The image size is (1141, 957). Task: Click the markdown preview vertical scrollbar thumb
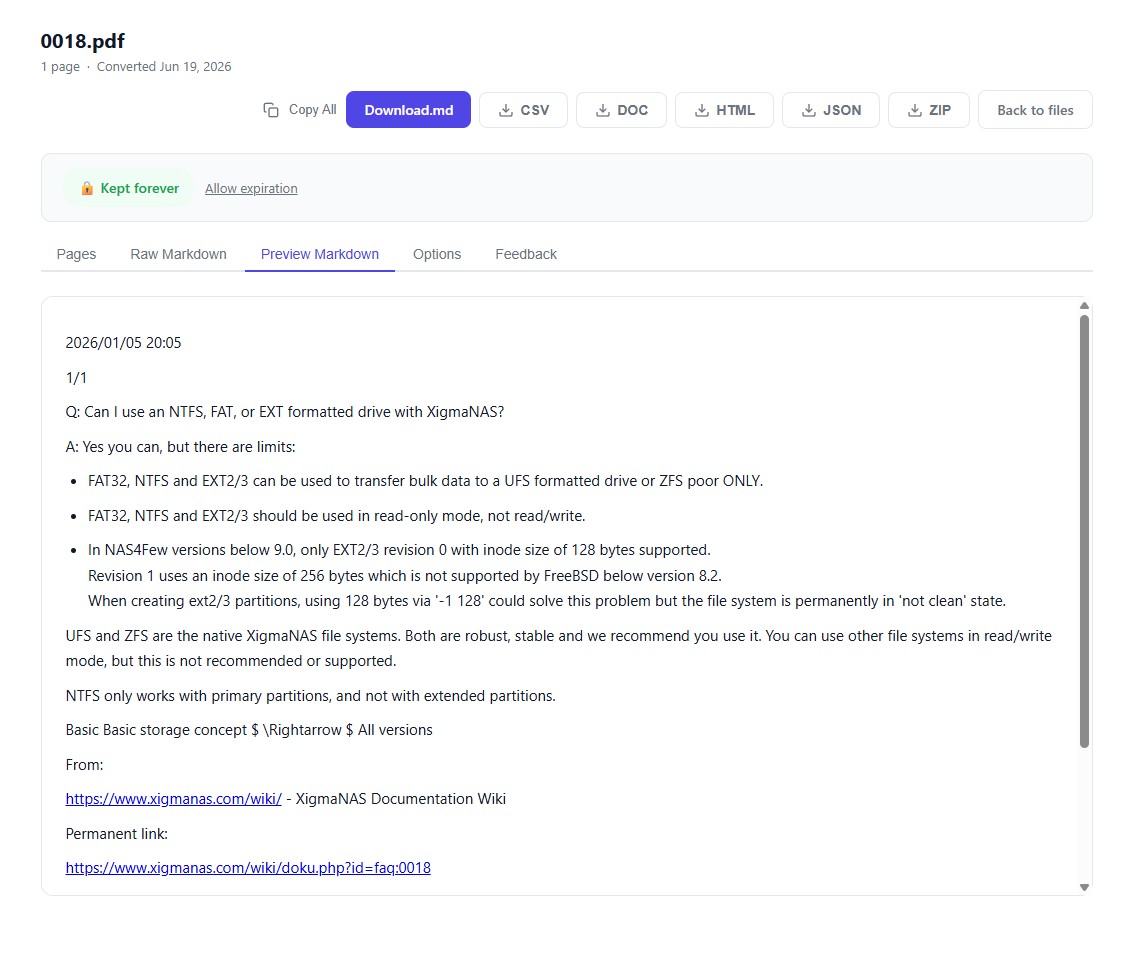click(x=1084, y=531)
